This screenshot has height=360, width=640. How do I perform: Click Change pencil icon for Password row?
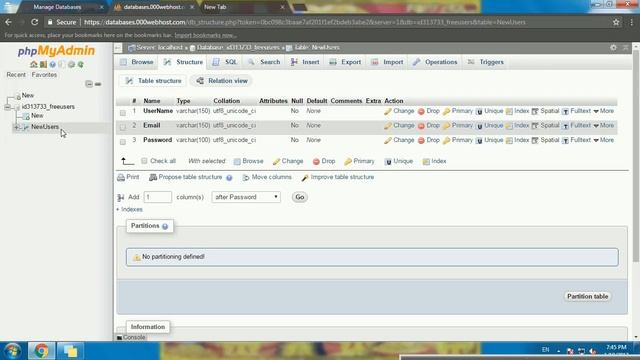(388, 140)
